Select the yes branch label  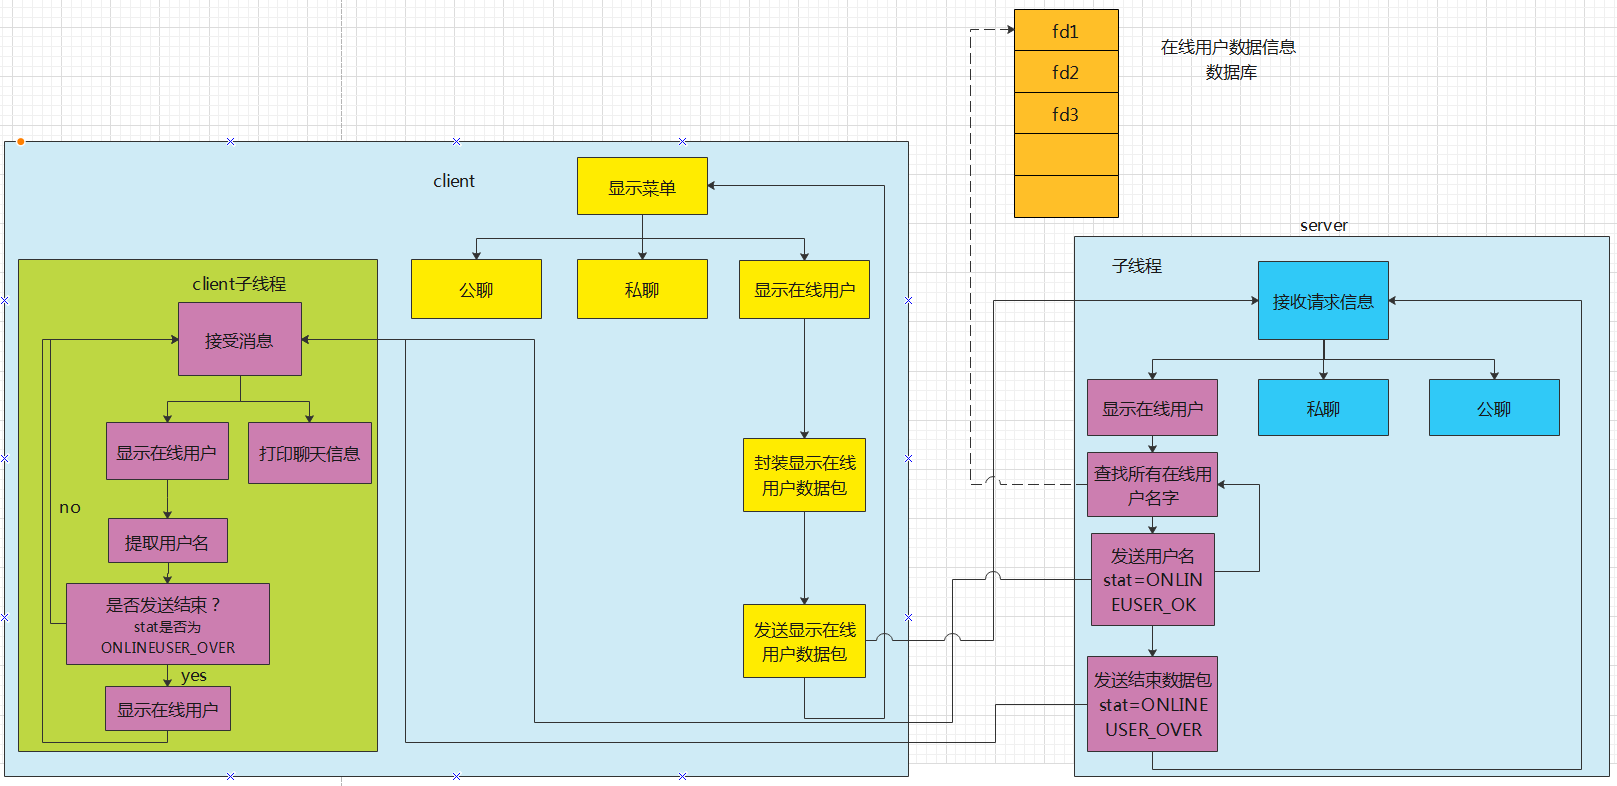(x=194, y=676)
